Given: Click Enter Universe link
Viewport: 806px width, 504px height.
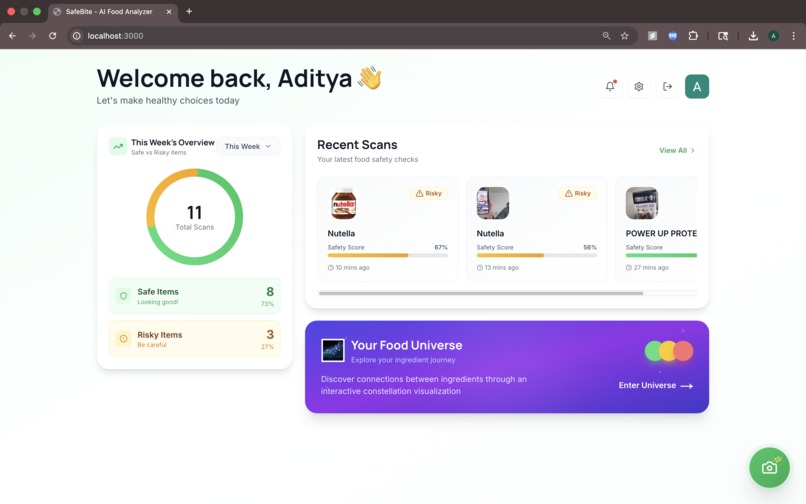Looking at the screenshot, I should click(655, 385).
